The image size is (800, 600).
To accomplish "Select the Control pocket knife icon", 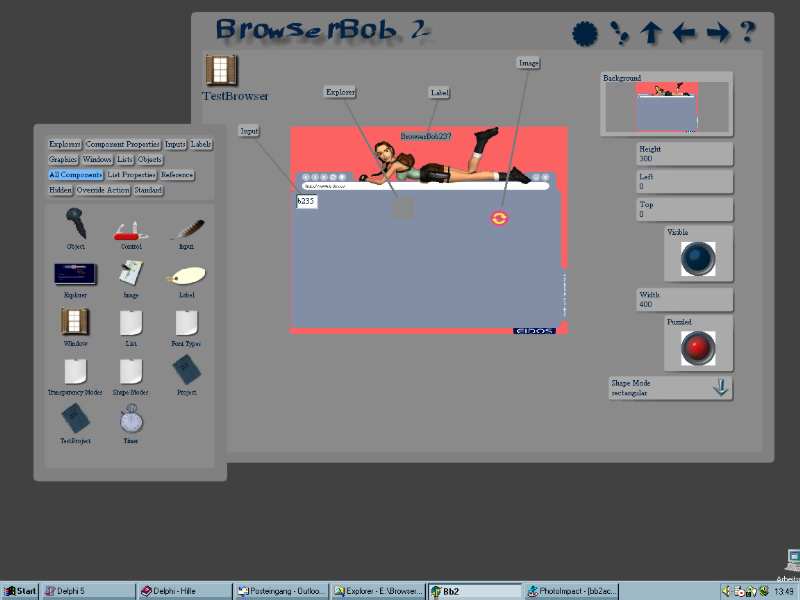I will pyautogui.click(x=131, y=231).
